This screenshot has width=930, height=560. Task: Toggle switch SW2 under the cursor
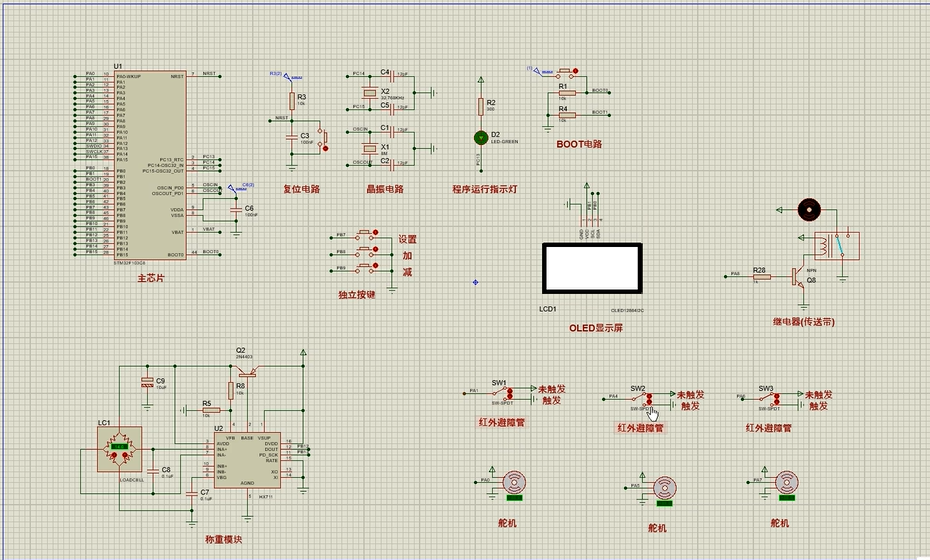(641, 398)
